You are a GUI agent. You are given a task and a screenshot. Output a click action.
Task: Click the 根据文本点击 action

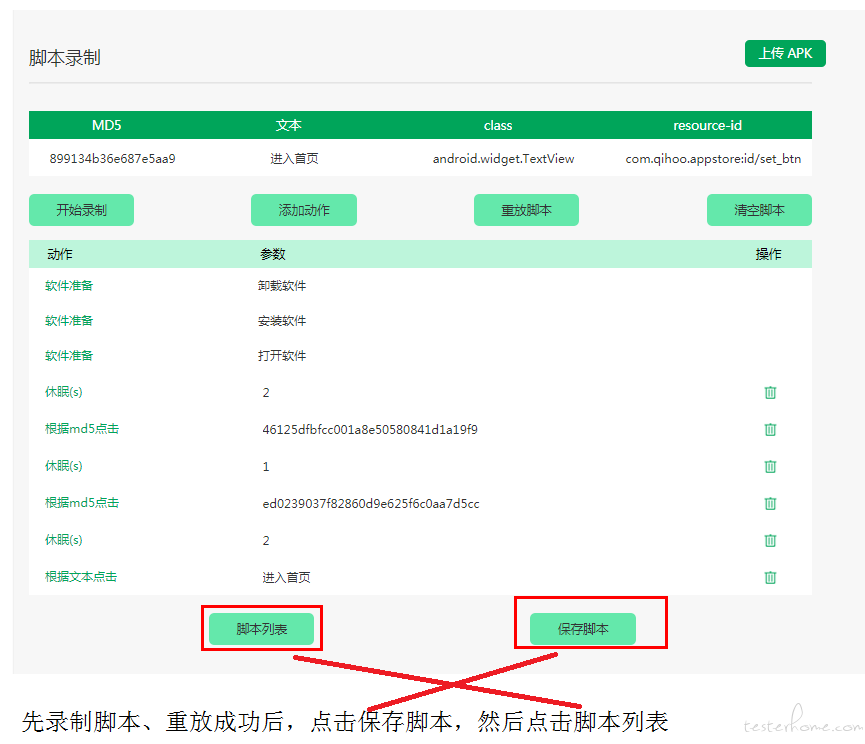tap(81, 576)
